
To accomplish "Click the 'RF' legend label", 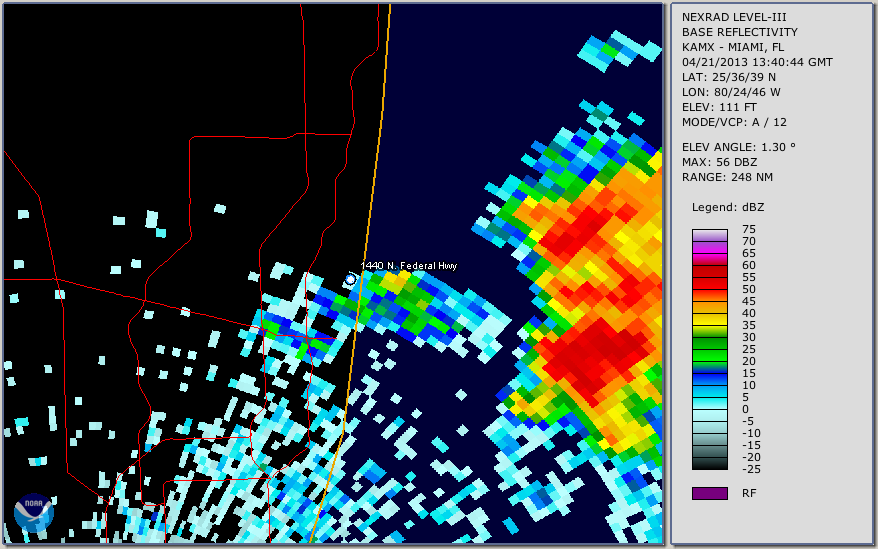I will point(749,493).
